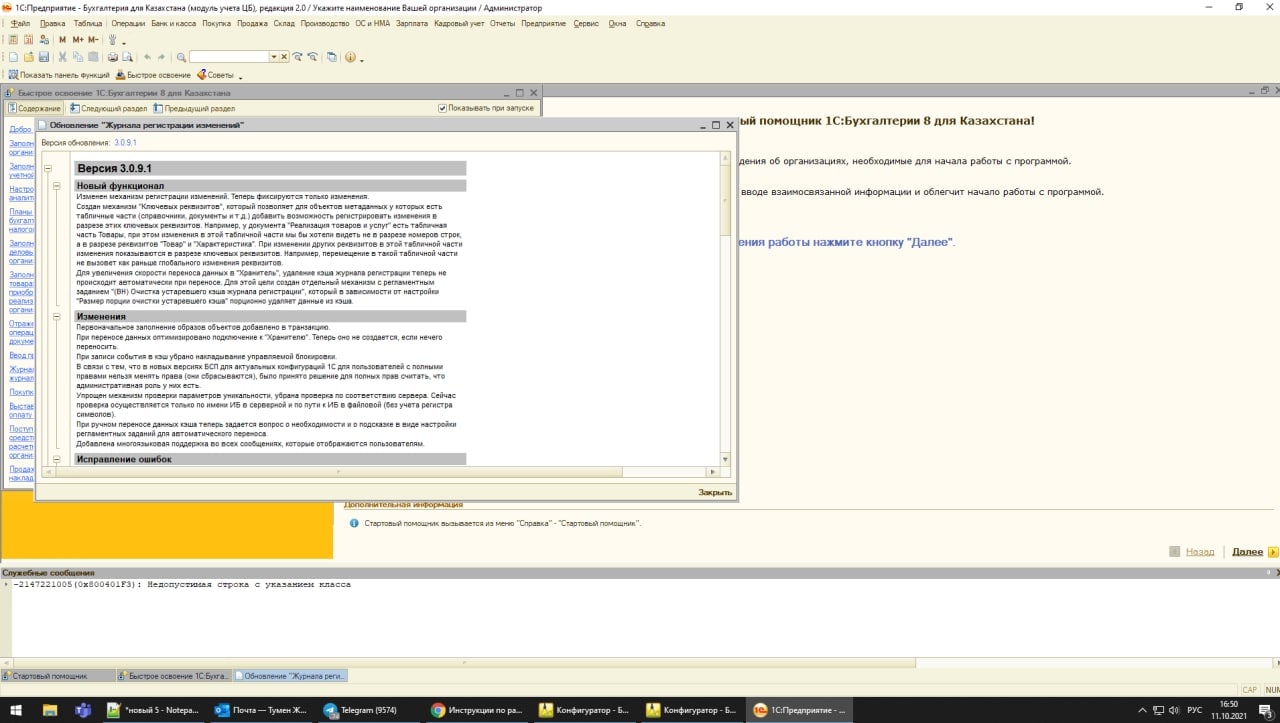Click the Find magnifier toolbar icon
This screenshot has width=1280, height=723.
tap(181, 57)
